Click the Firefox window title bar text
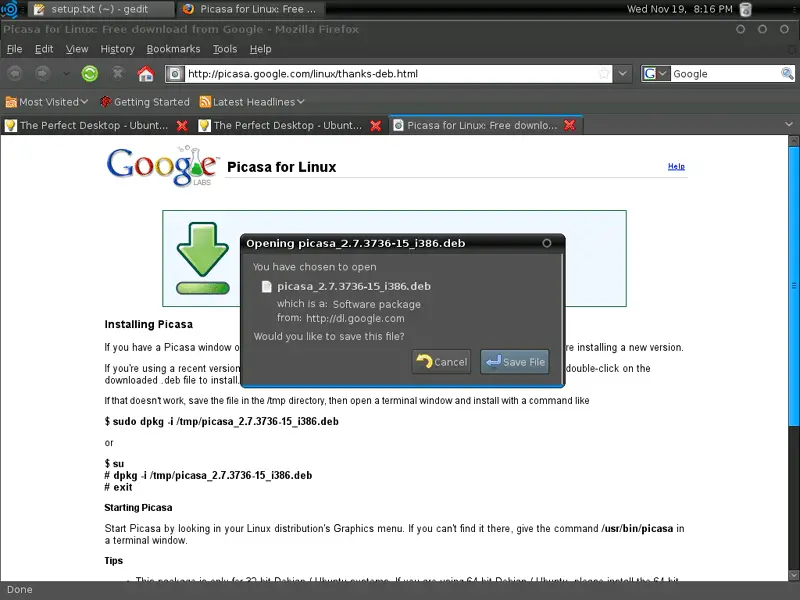 coord(181,29)
